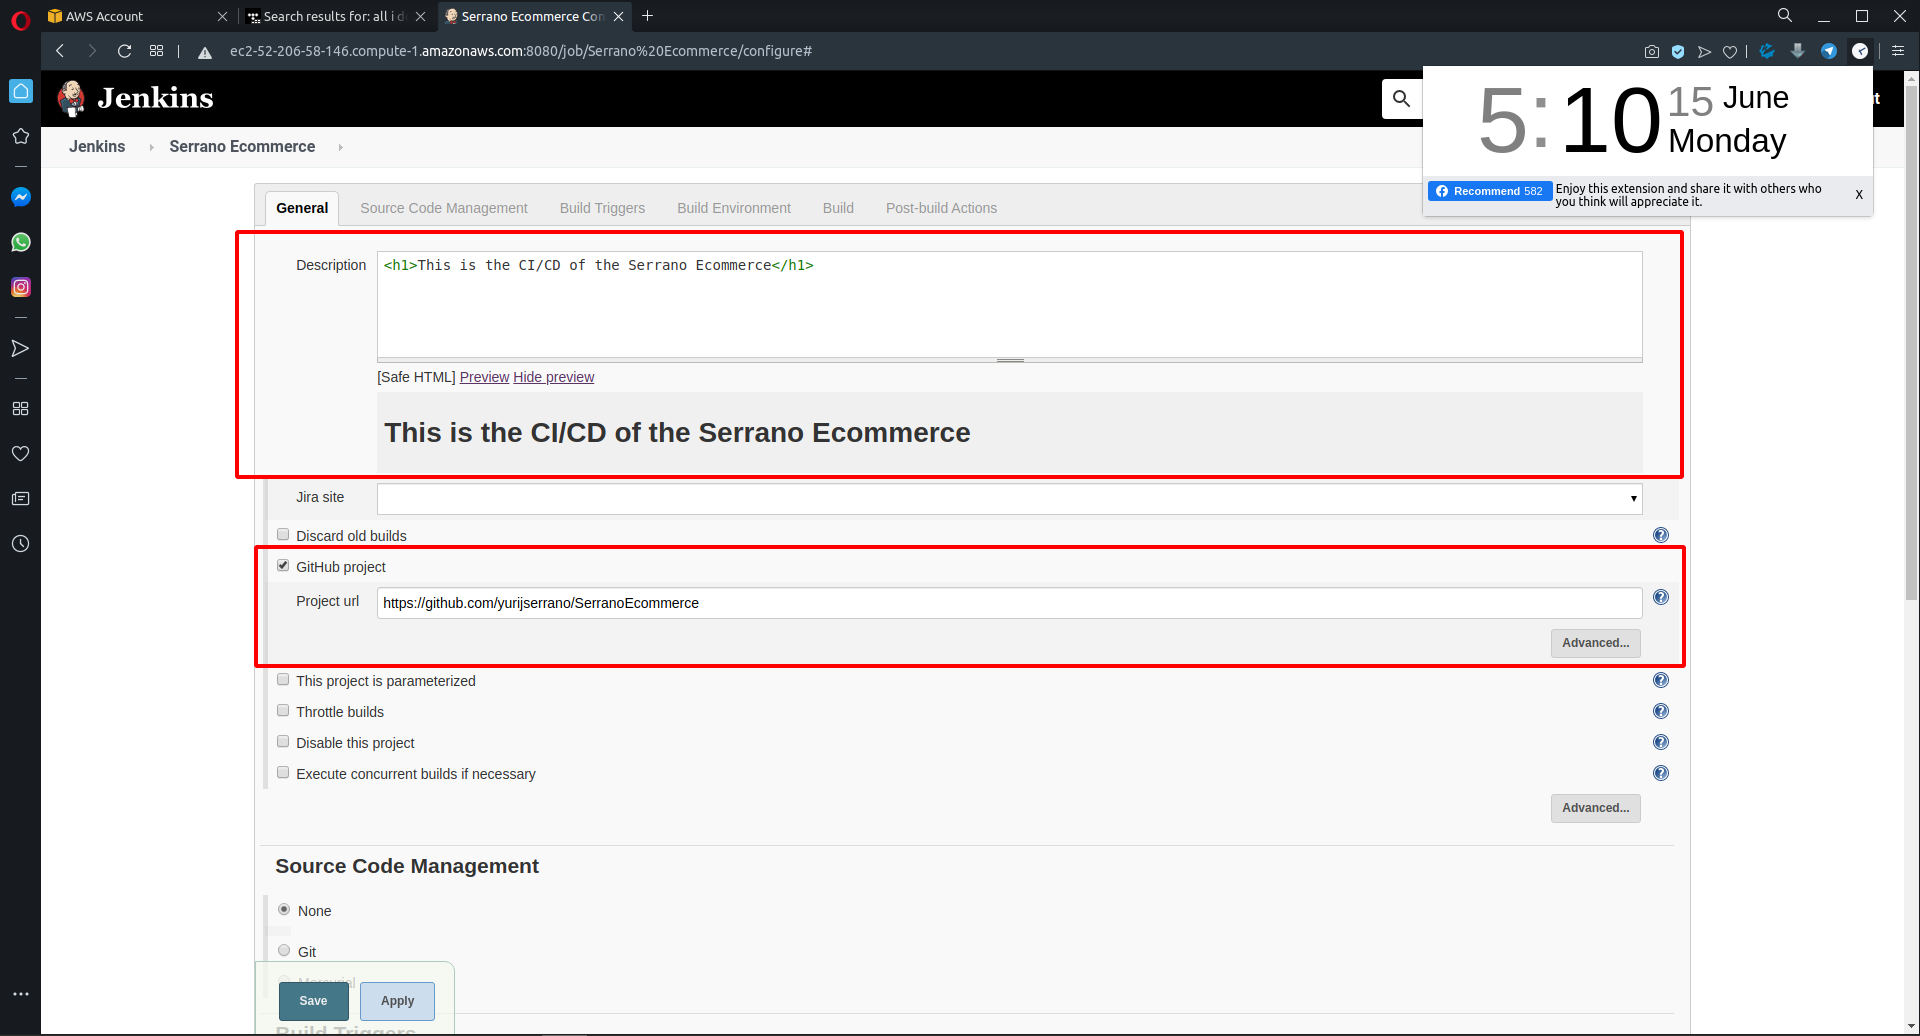This screenshot has width=1920, height=1036.
Task: Open My Flow arrow icon in sidebar
Action: (x=20, y=348)
